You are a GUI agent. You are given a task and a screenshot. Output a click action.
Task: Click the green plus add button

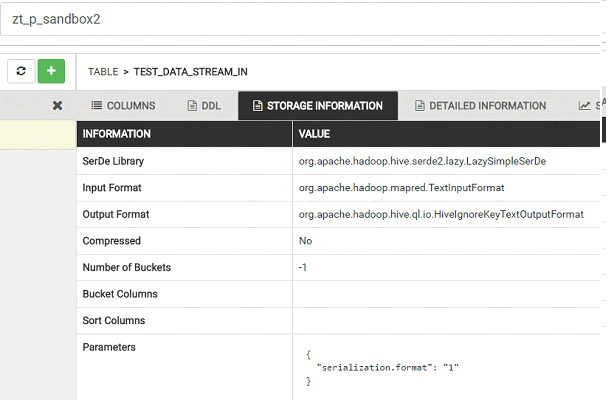pyautogui.click(x=51, y=71)
